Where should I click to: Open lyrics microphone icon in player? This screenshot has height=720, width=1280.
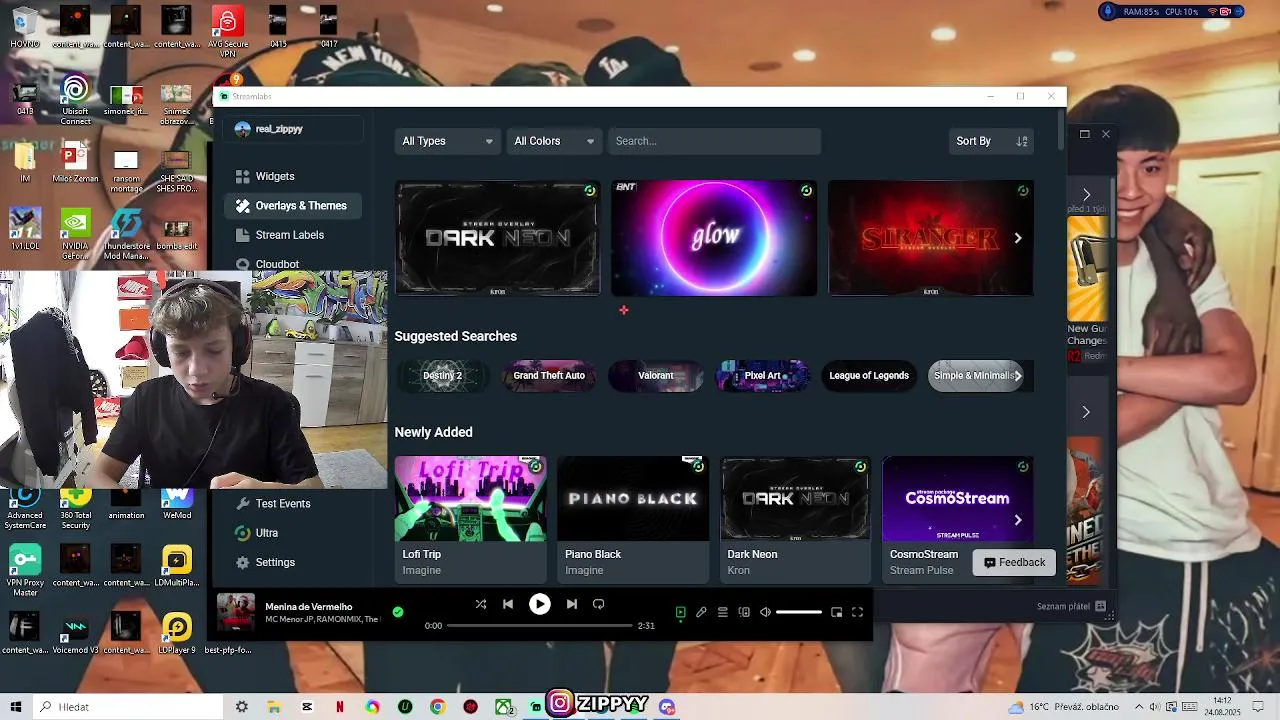(702, 612)
